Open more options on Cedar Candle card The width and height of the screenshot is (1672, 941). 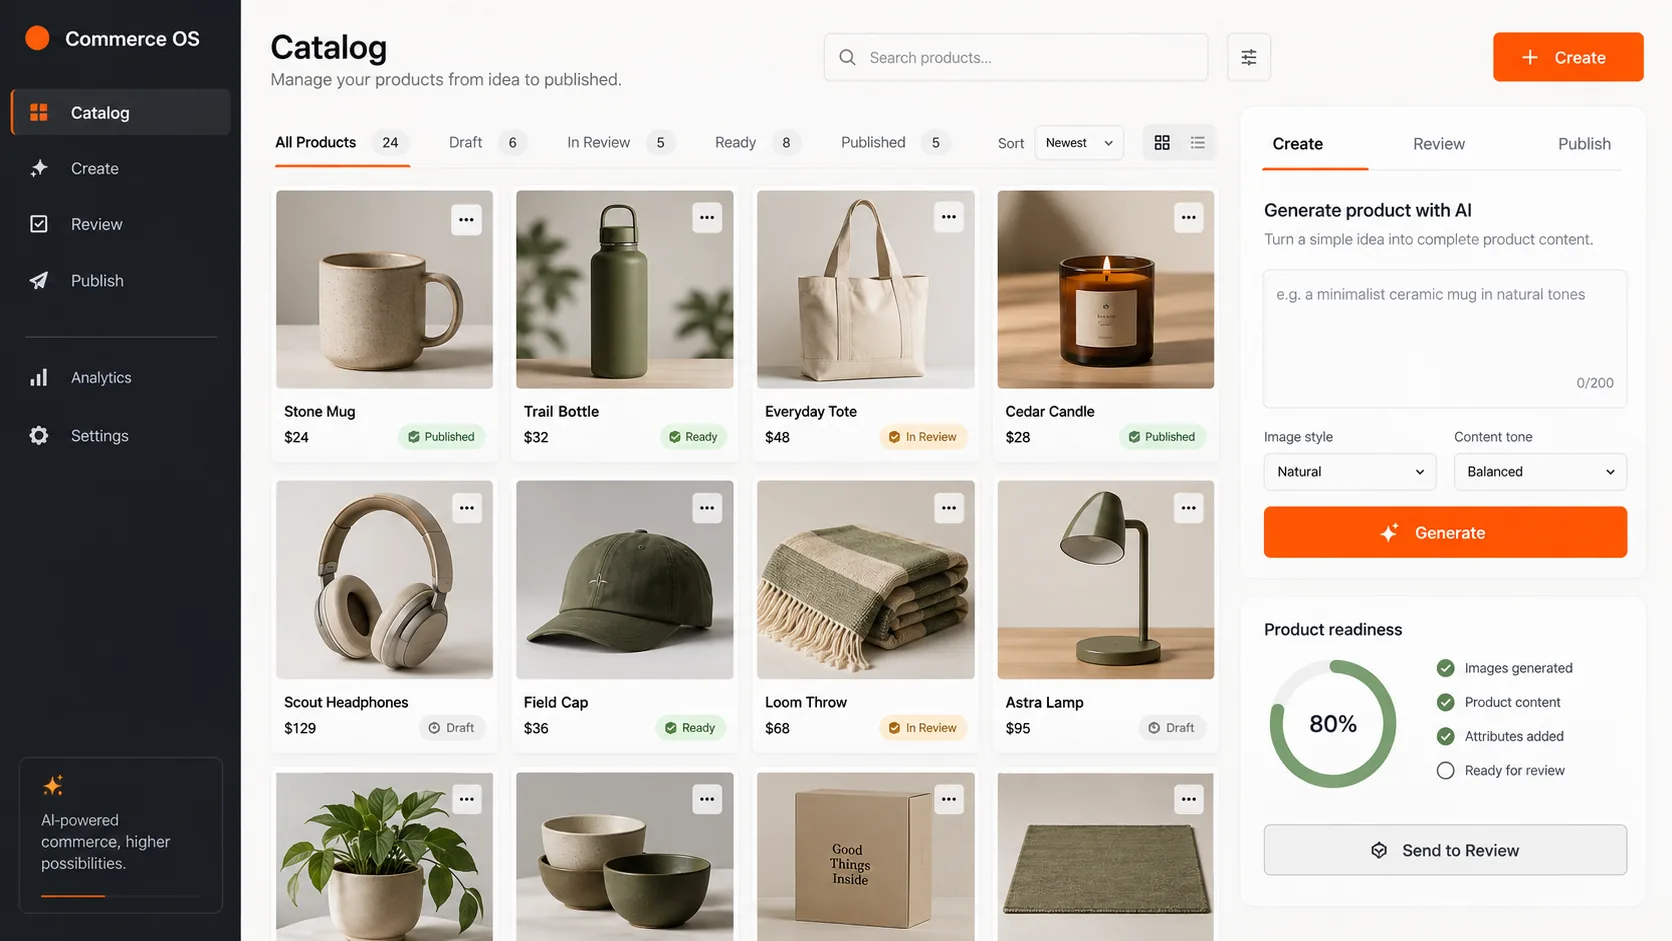tap(1188, 217)
